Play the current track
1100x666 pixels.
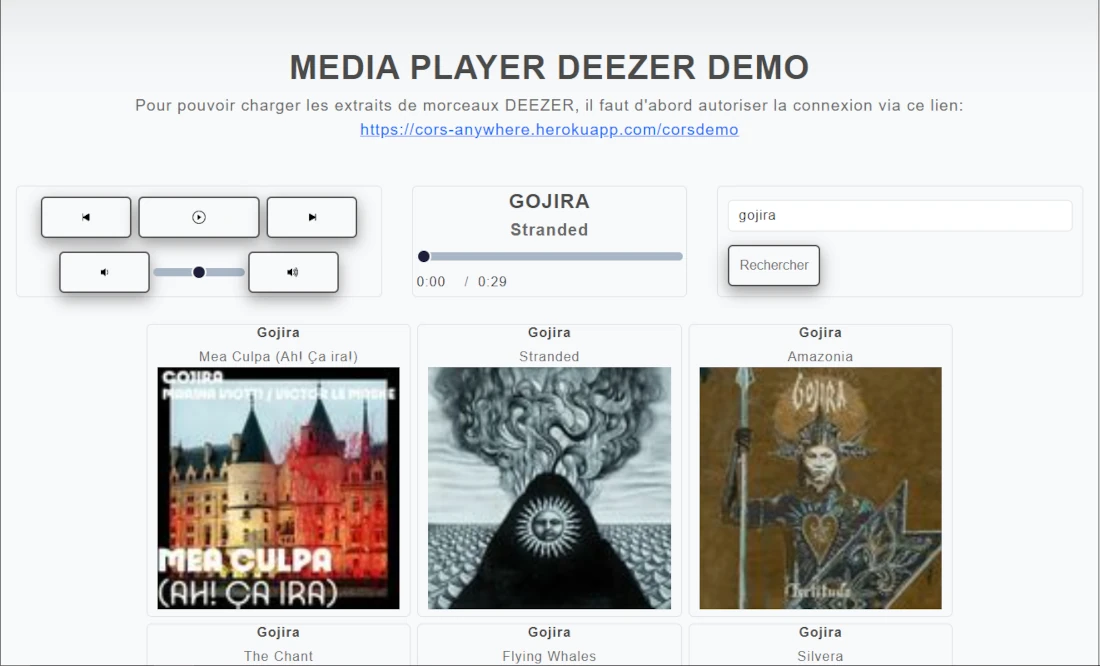(x=199, y=218)
